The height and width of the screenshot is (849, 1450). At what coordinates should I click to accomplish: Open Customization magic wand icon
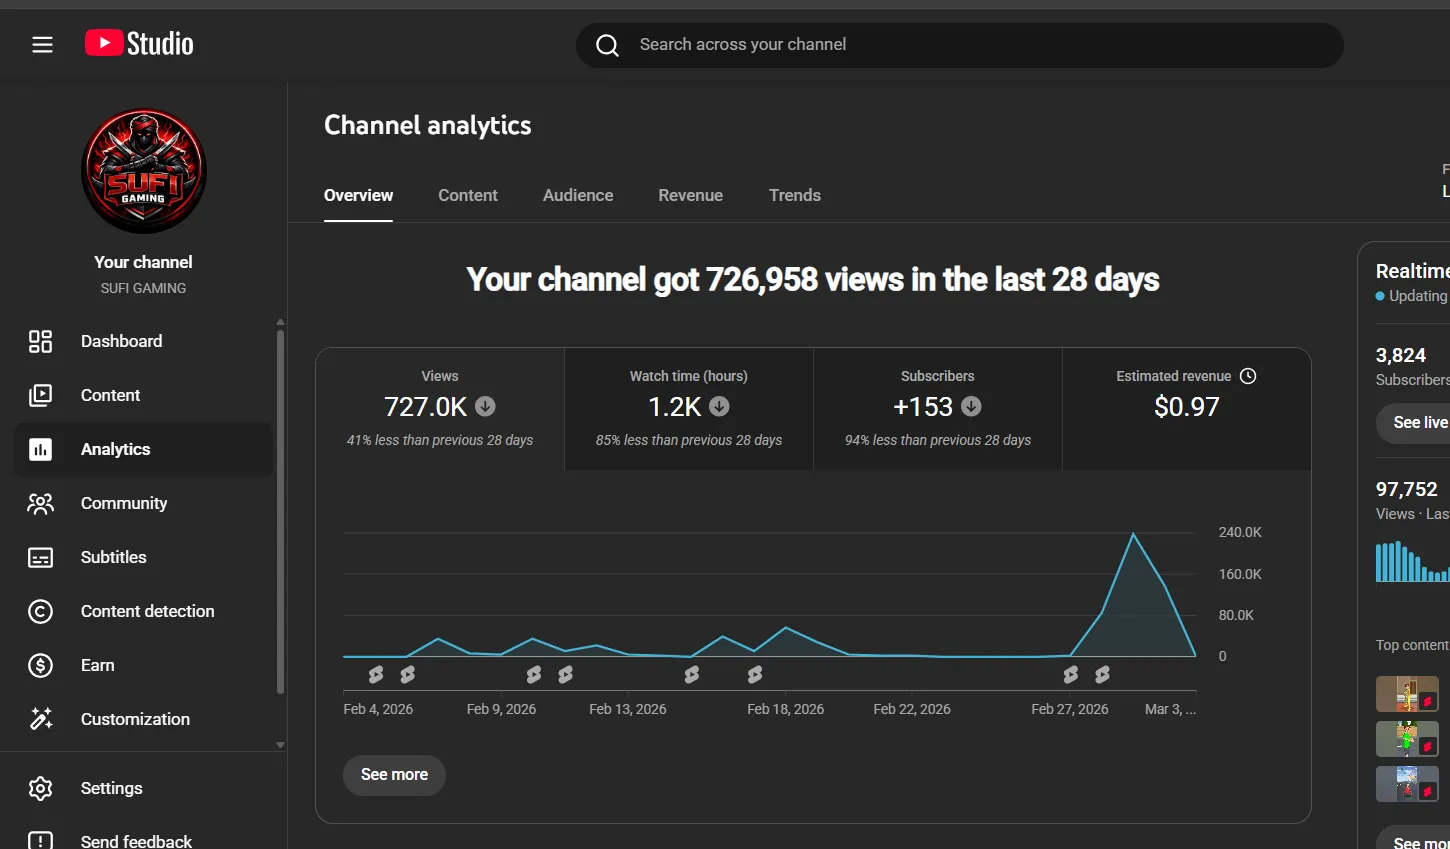coord(41,719)
